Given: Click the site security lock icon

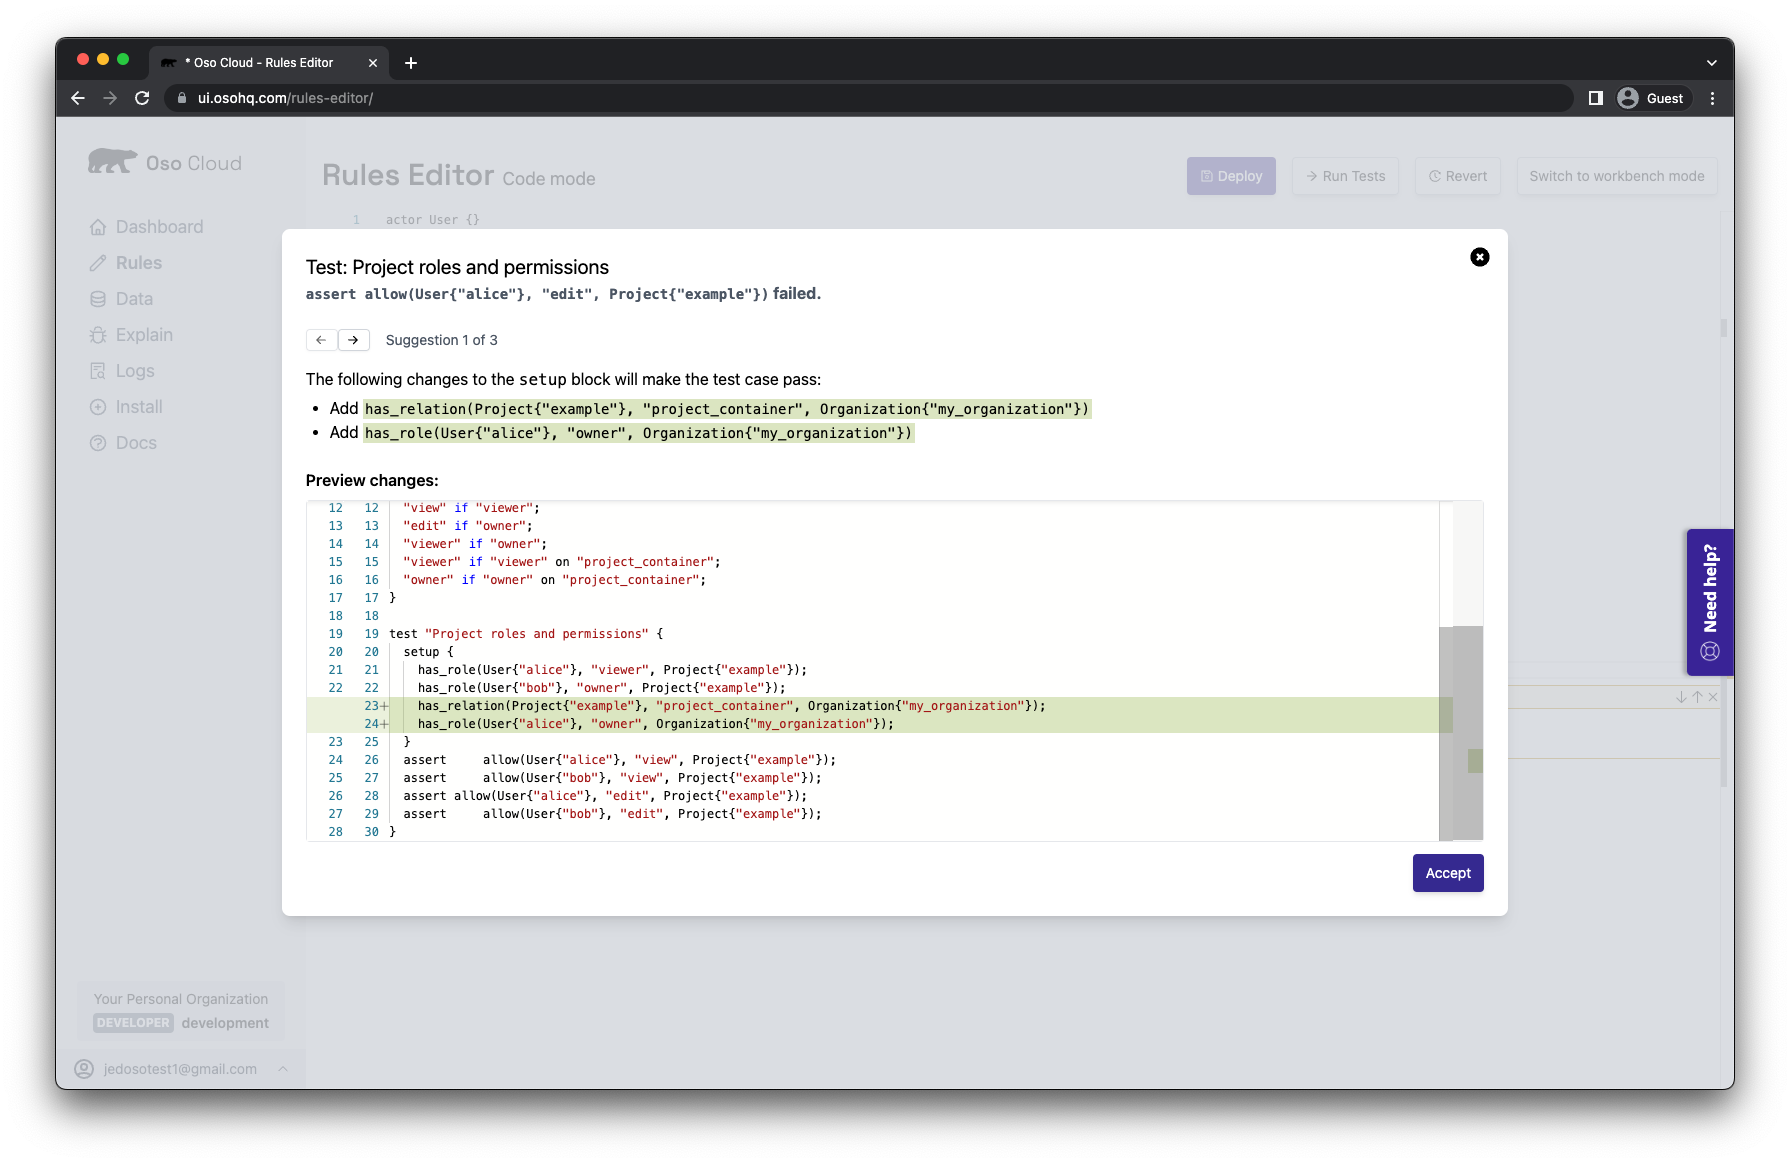Looking at the screenshot, I should (x=182, y=98).
